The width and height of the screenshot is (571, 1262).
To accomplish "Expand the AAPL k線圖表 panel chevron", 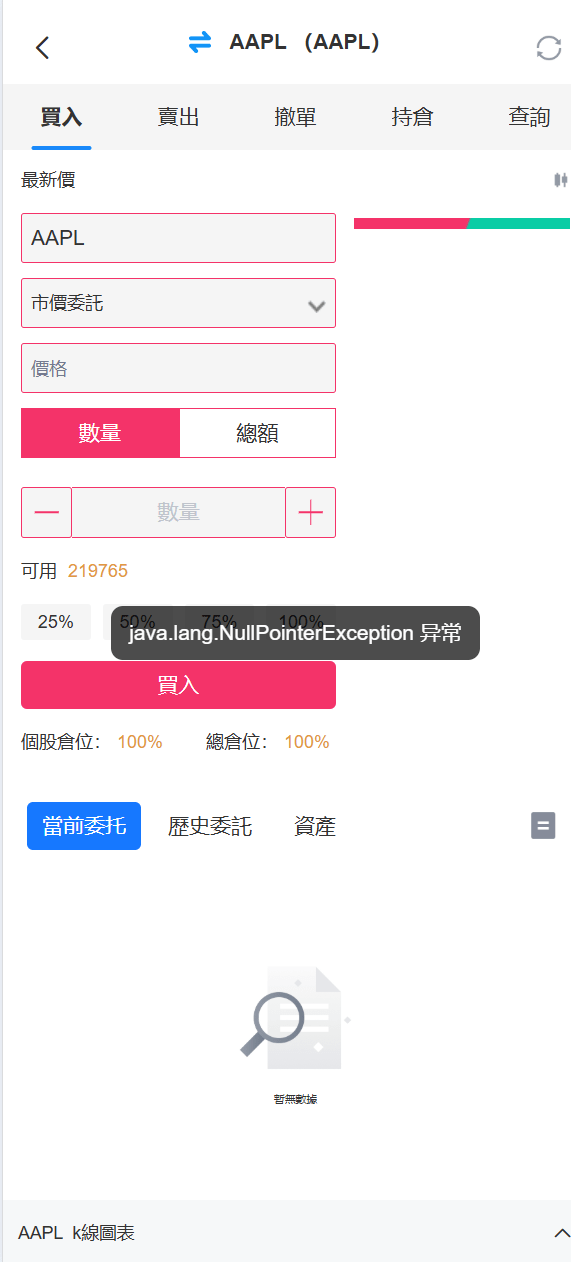I will [x=562, y=1233].
